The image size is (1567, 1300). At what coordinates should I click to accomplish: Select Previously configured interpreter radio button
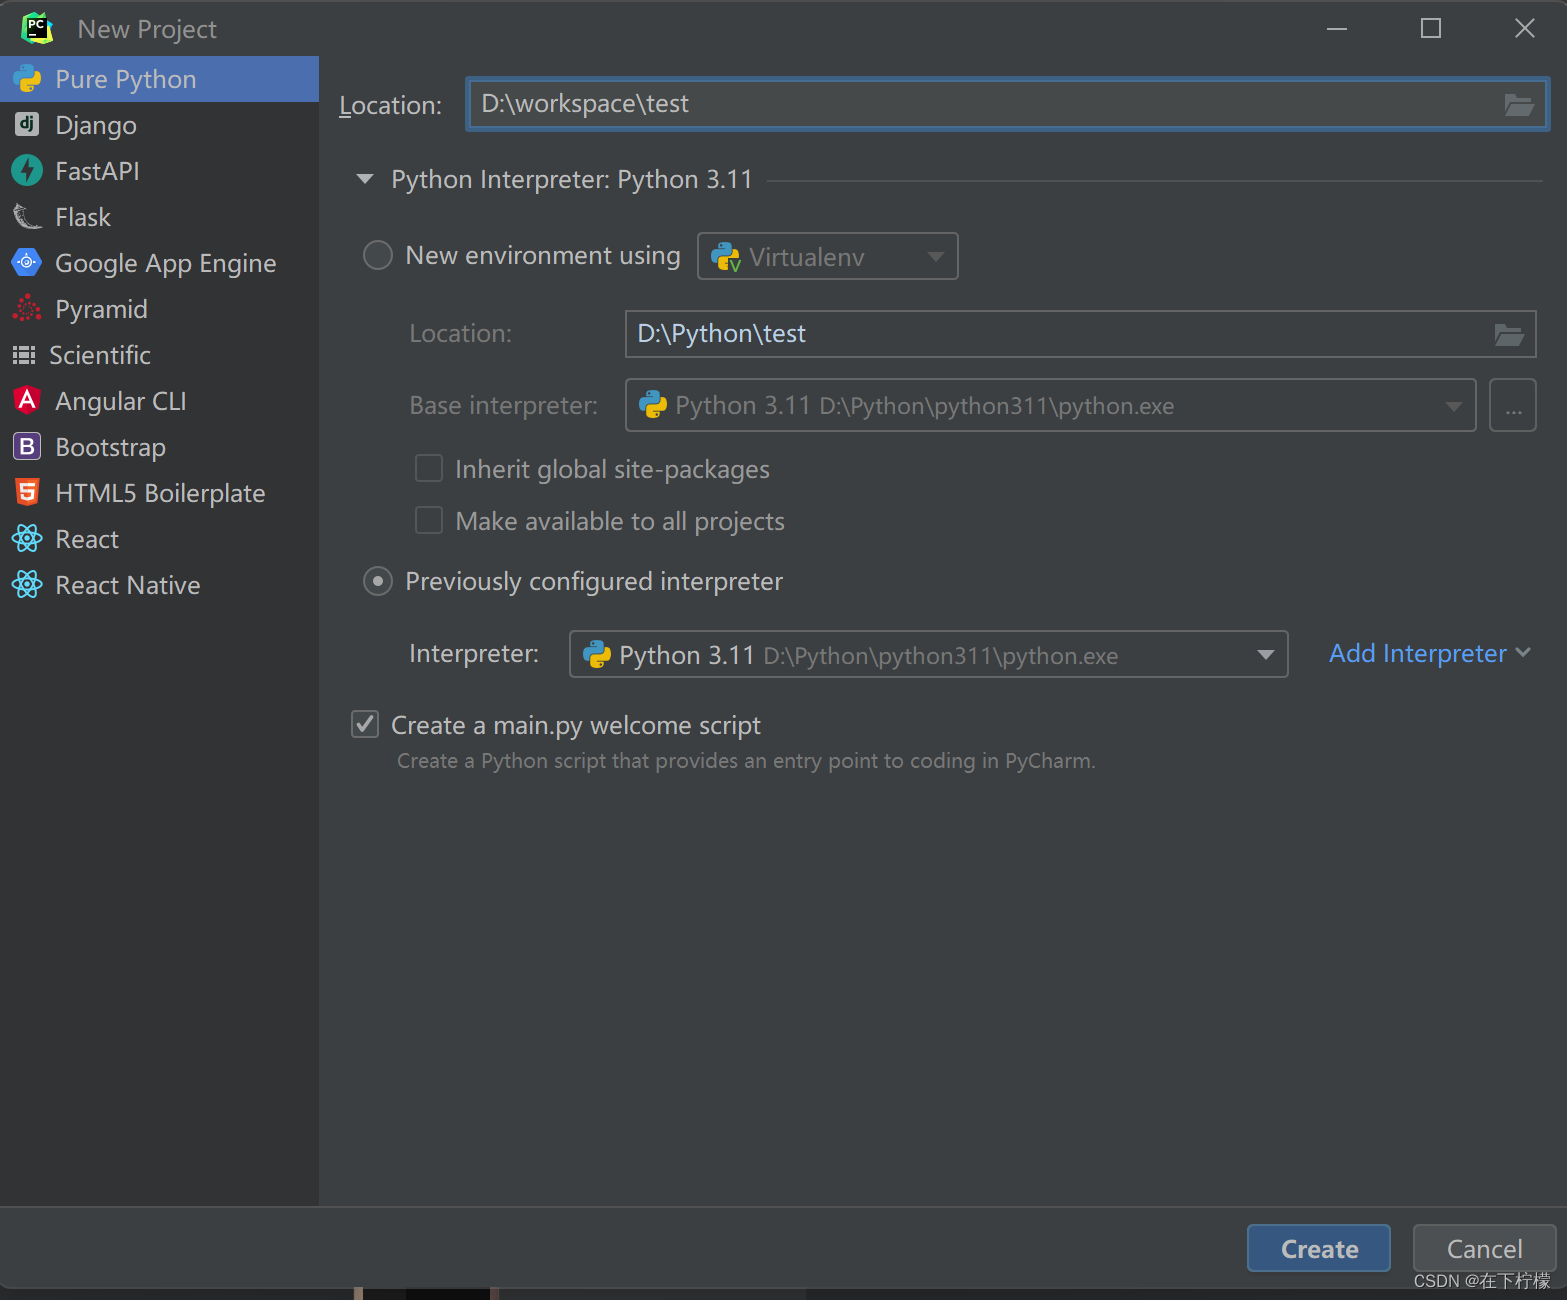click(x=378, y=581)
